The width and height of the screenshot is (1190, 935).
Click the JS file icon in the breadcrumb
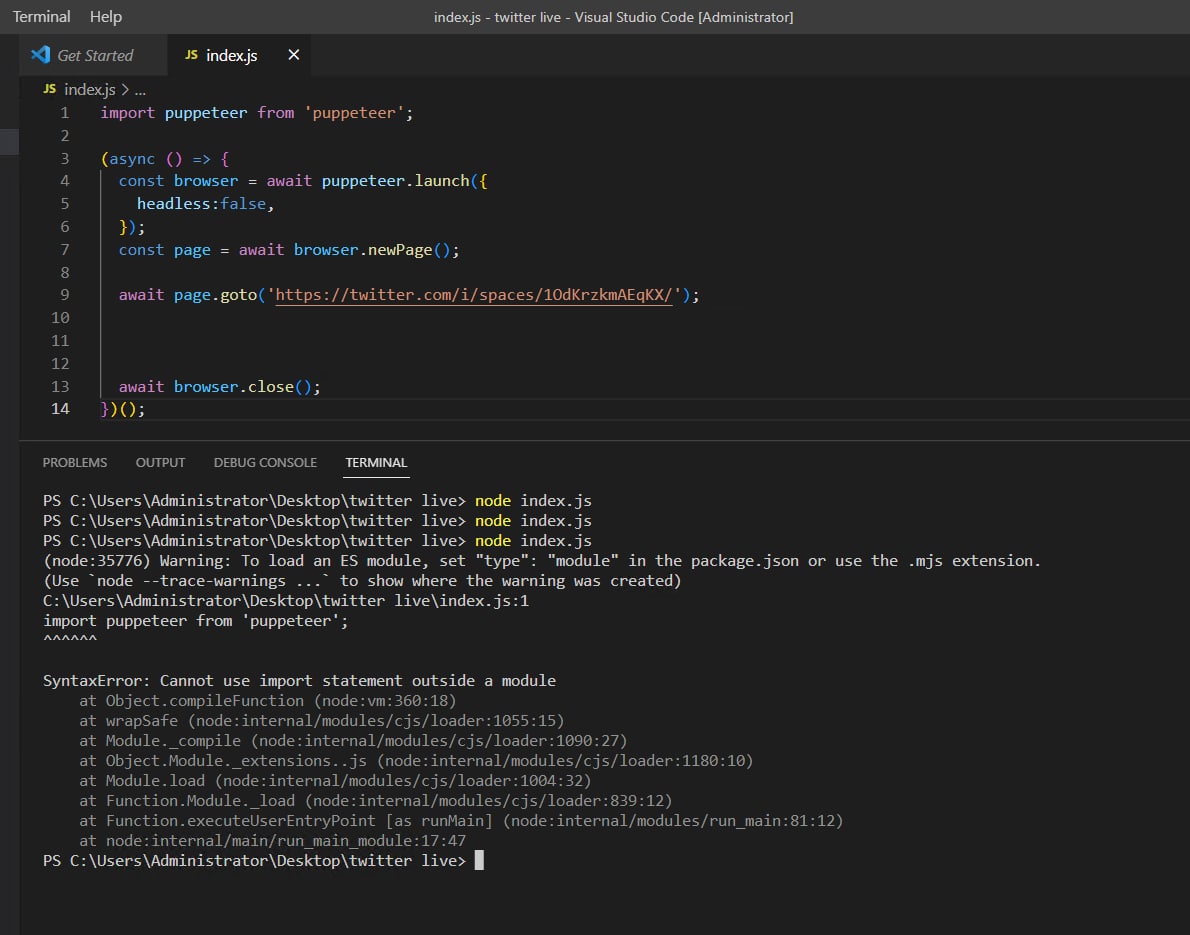coord(49,89)
